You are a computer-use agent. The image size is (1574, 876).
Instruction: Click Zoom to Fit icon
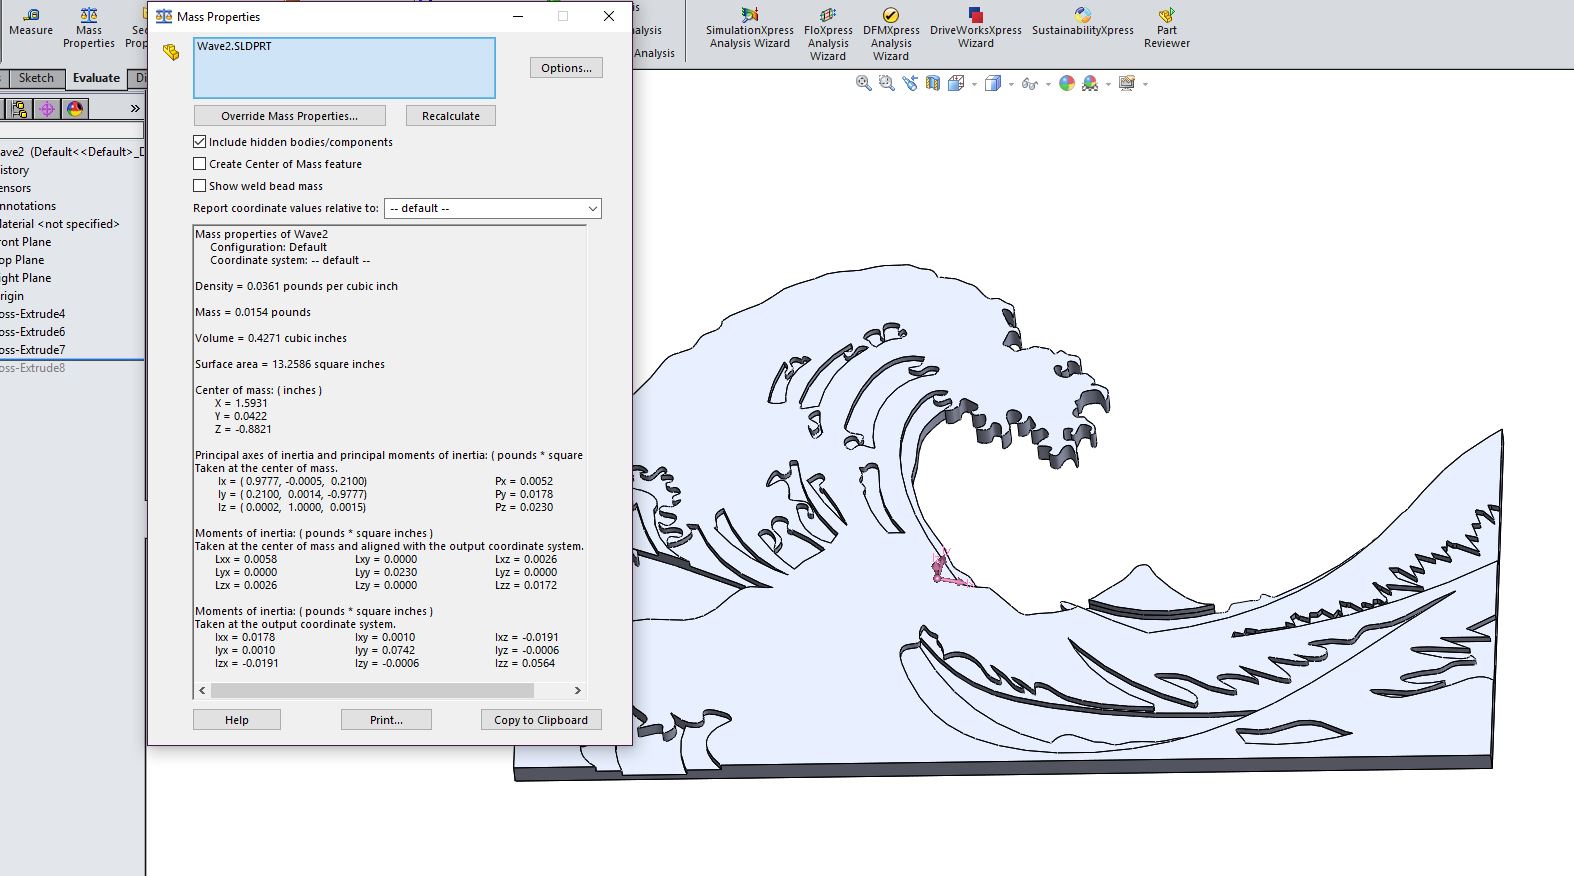tap(864, 84)
